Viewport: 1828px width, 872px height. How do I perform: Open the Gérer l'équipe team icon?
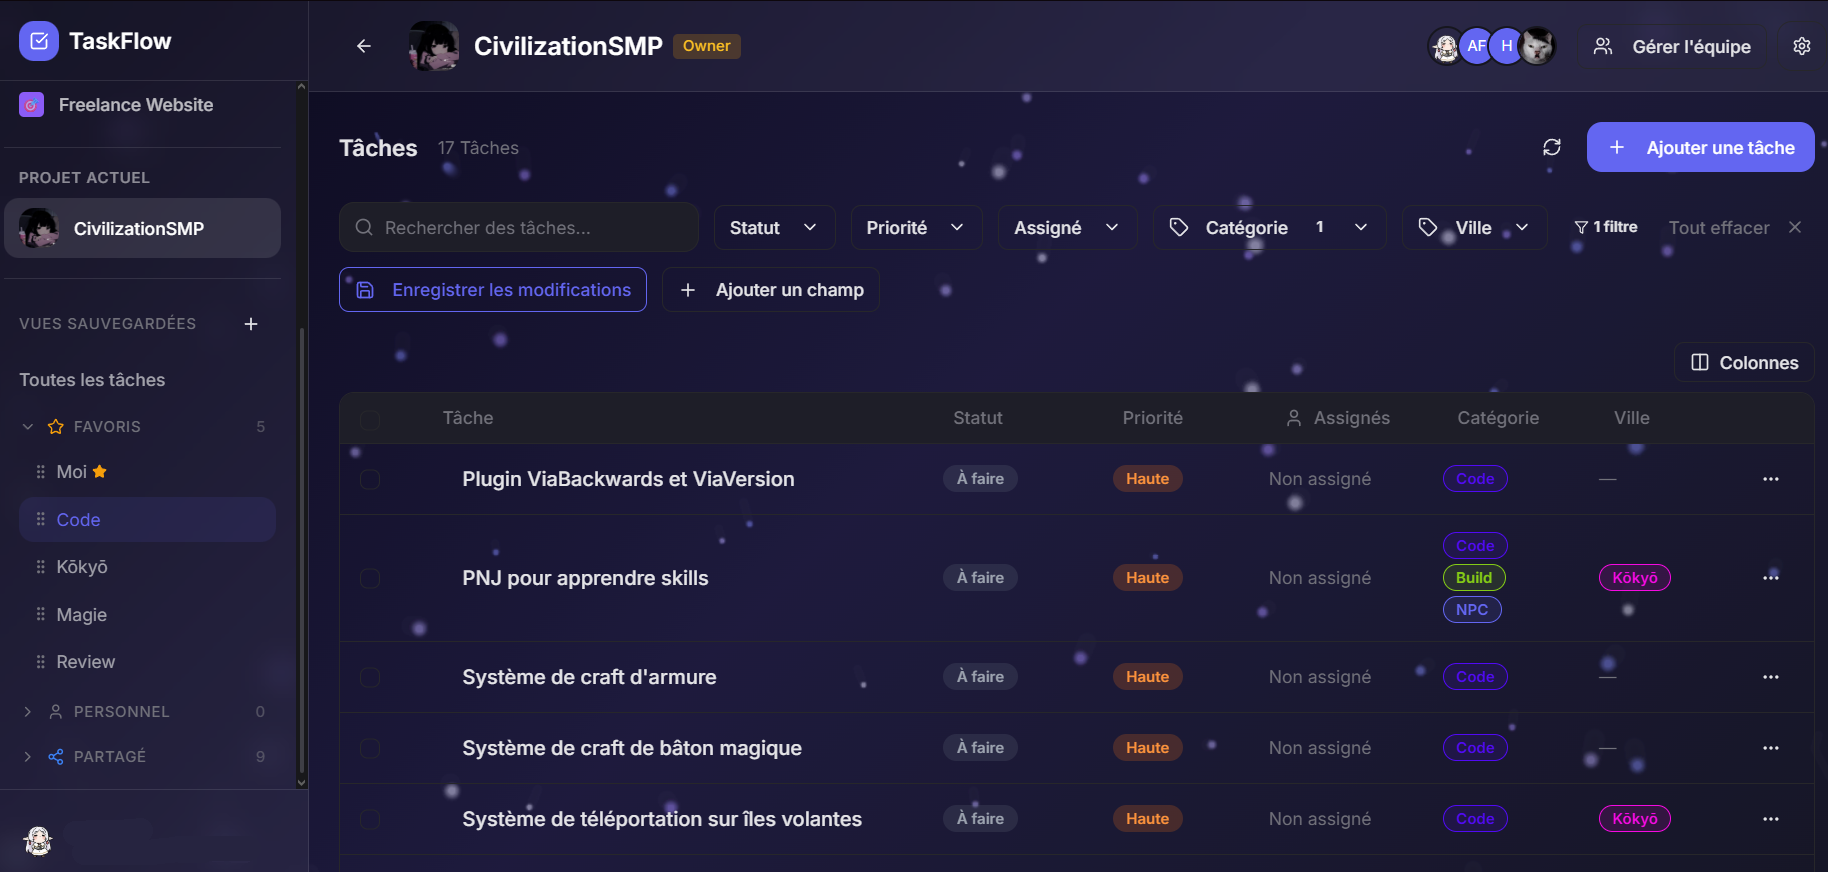[x=1603, y=46]
